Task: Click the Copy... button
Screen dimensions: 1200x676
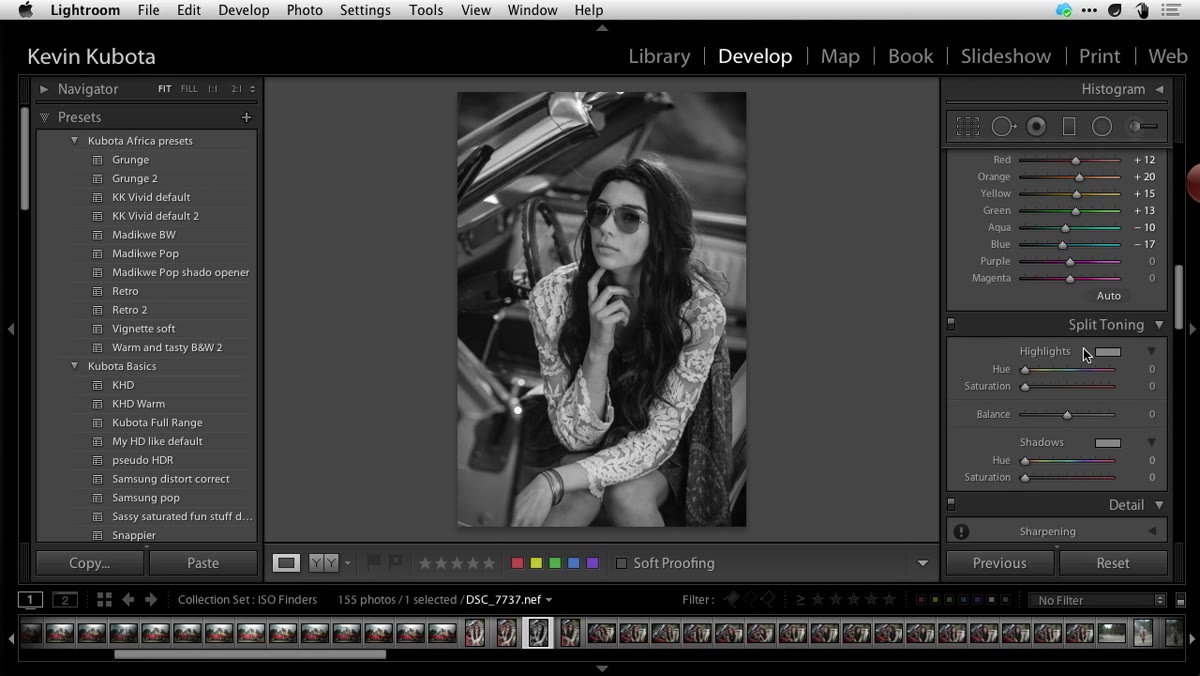Action: pyautogui.click(x=89, y=563)
